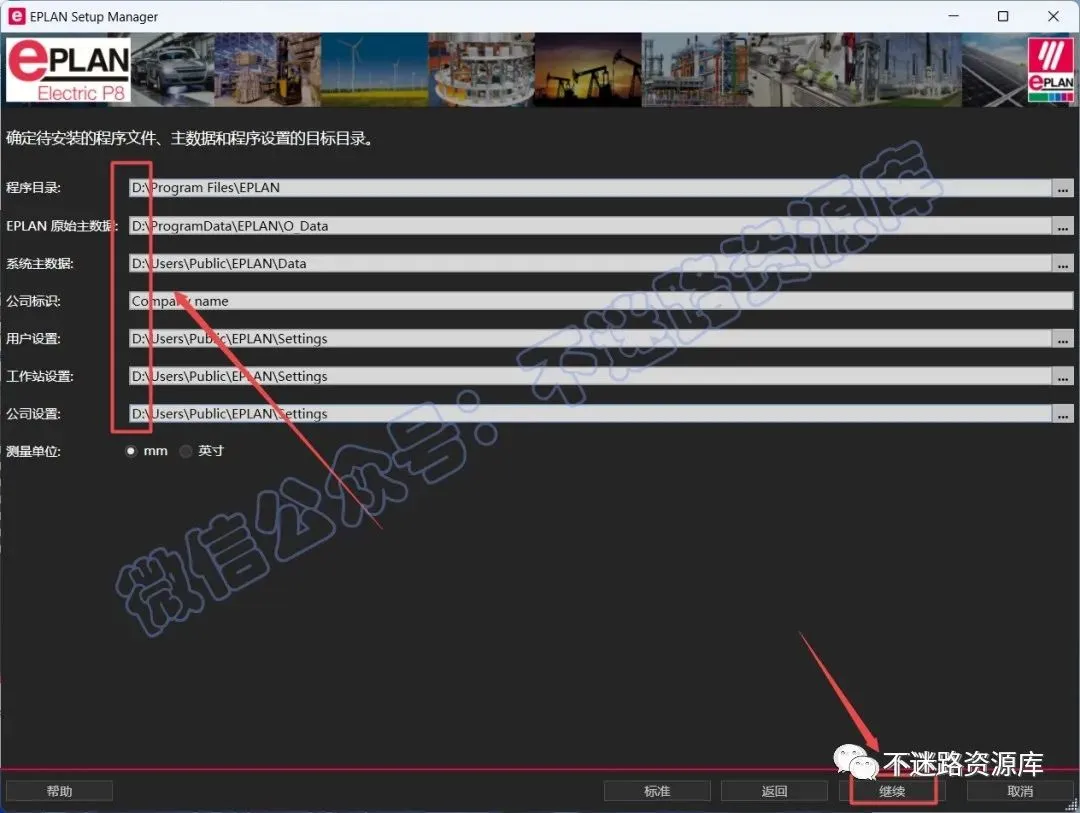Click the EPLAN Electric P8 logo

click(x=68, y=70)
